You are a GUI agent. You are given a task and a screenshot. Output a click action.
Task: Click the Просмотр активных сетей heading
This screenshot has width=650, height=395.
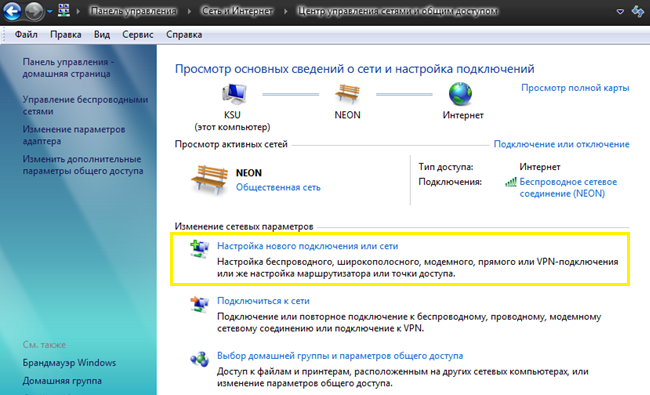(231, 144)
